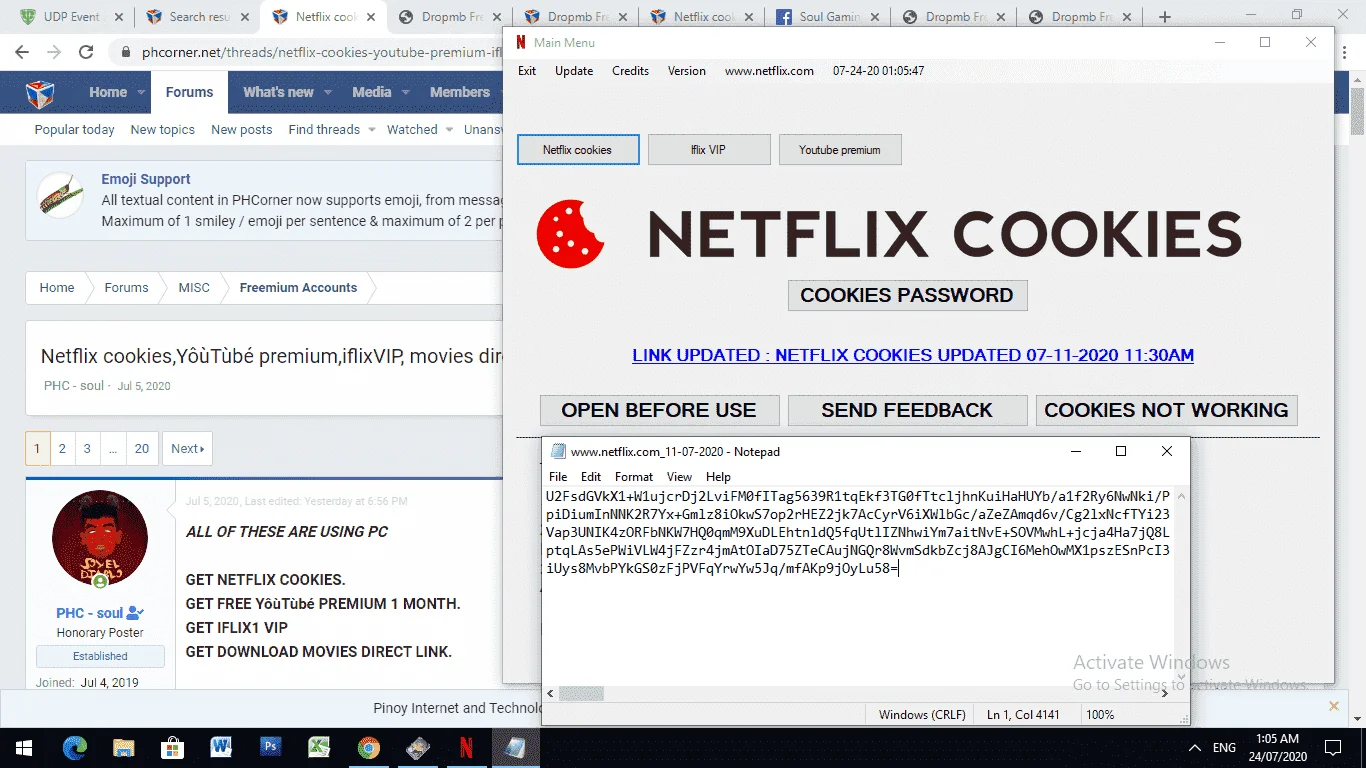This screenshot has height=768, width=1366.
Task: Click the browser back arrow
Action: [x=22, y=53]
